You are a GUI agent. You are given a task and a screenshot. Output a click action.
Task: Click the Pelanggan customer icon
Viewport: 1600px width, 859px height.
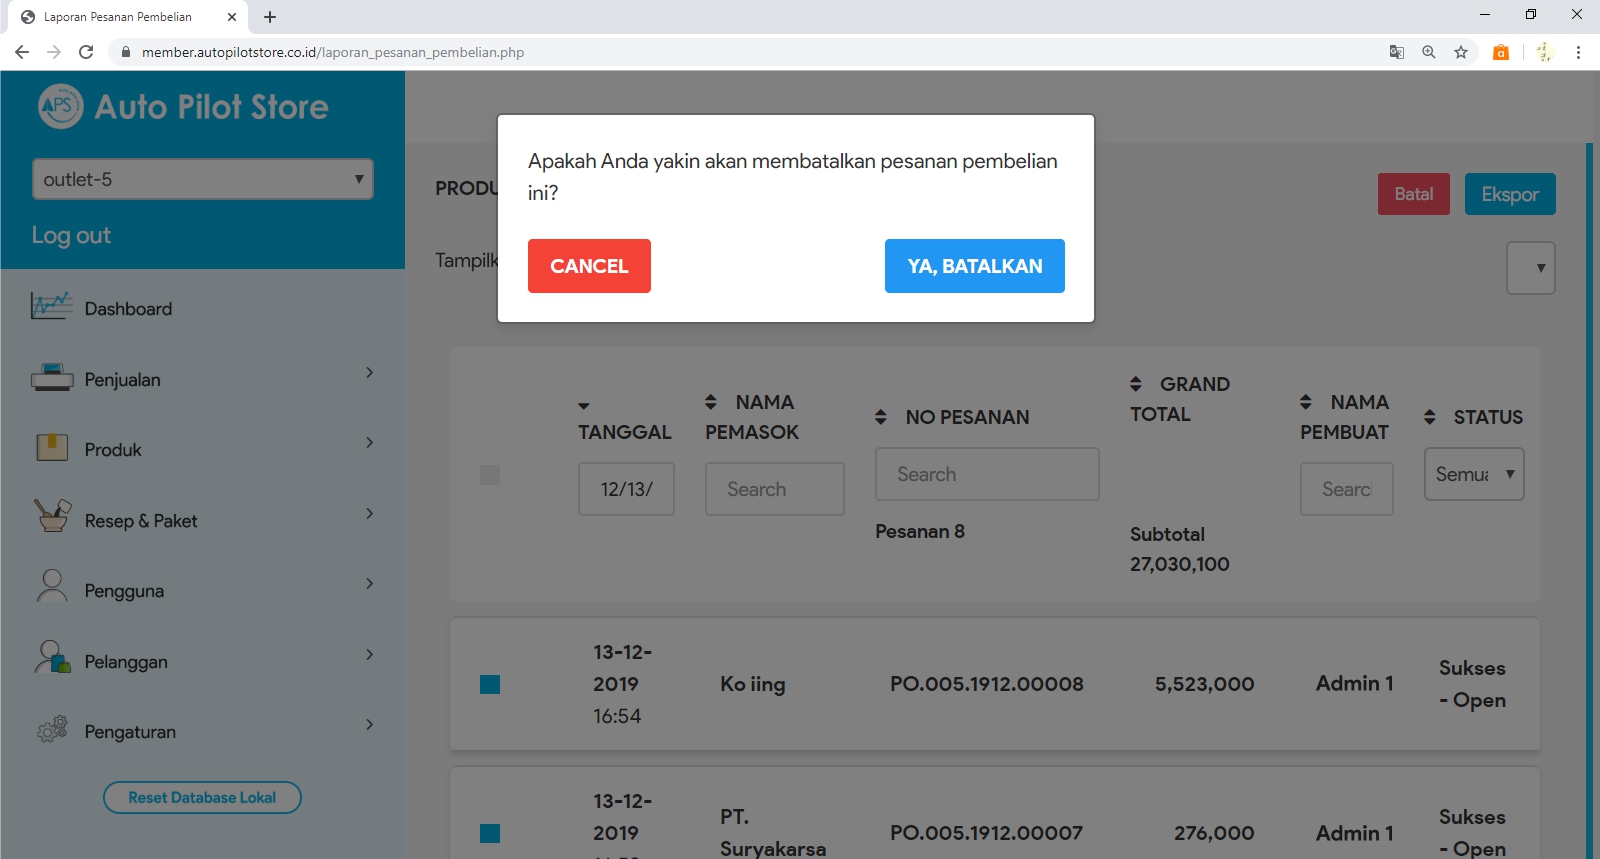(x=51, y=658)
